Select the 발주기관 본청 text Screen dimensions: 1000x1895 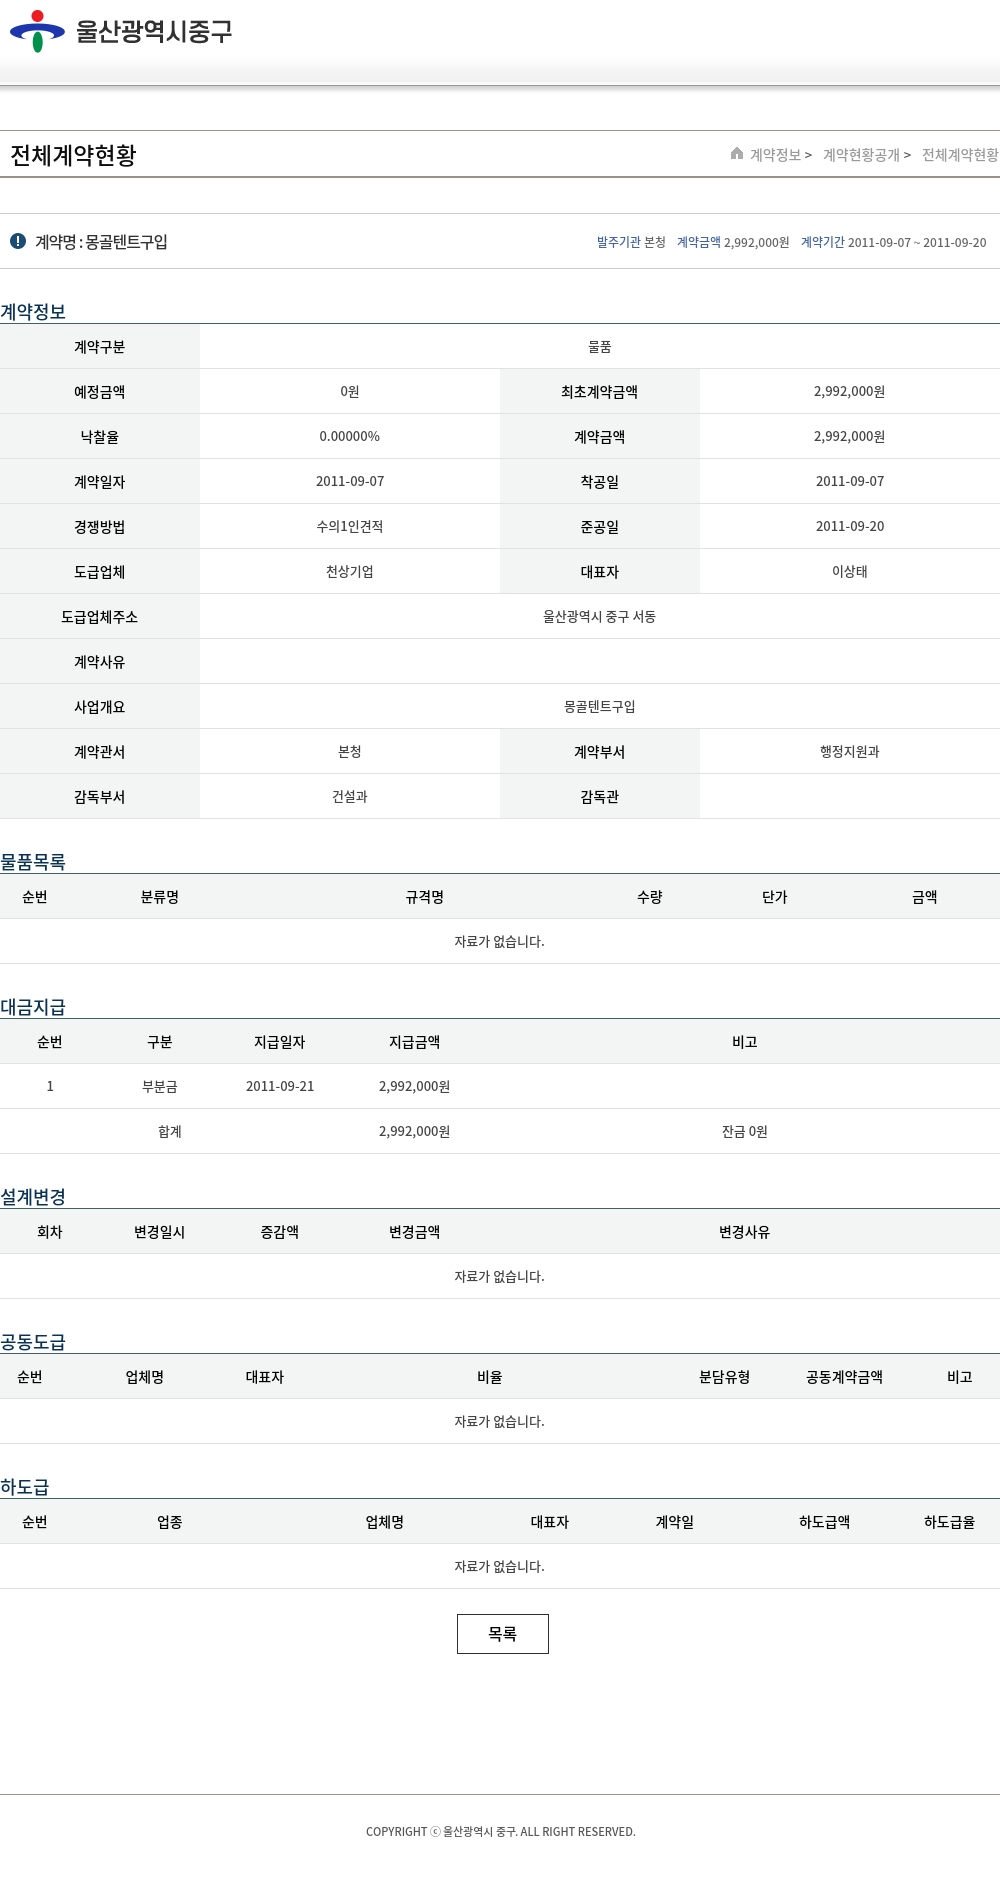click(x=631, y=242)
